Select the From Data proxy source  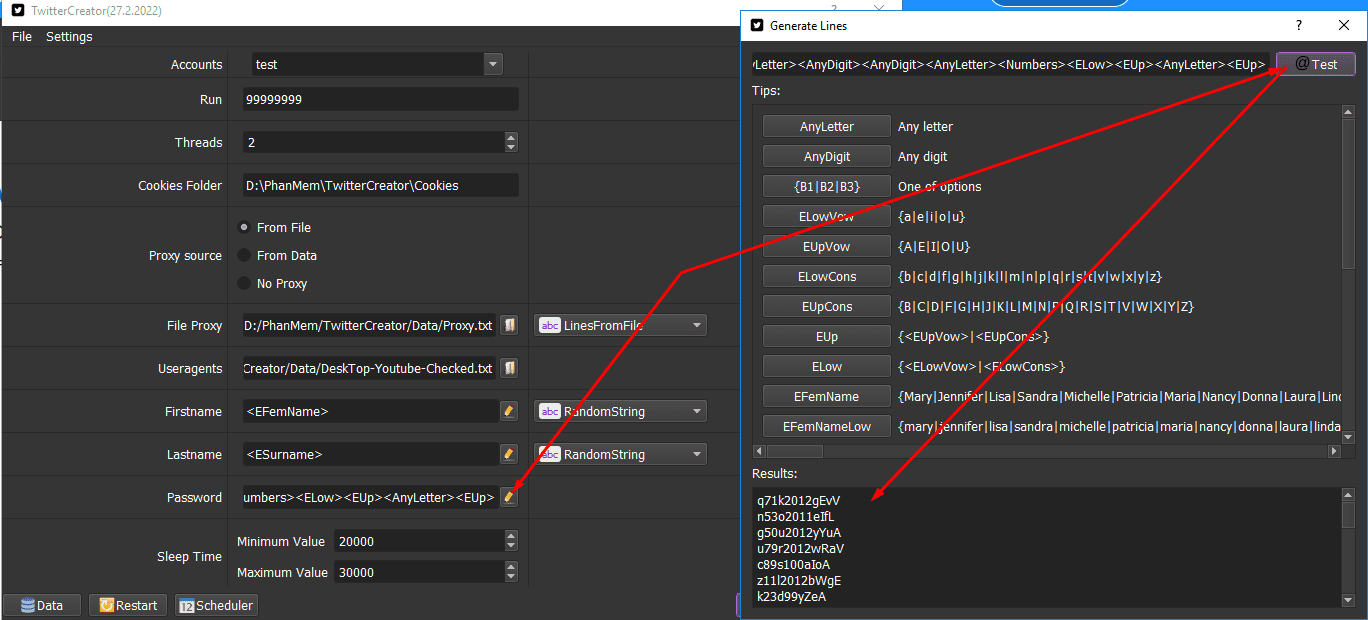coord(244,255)
